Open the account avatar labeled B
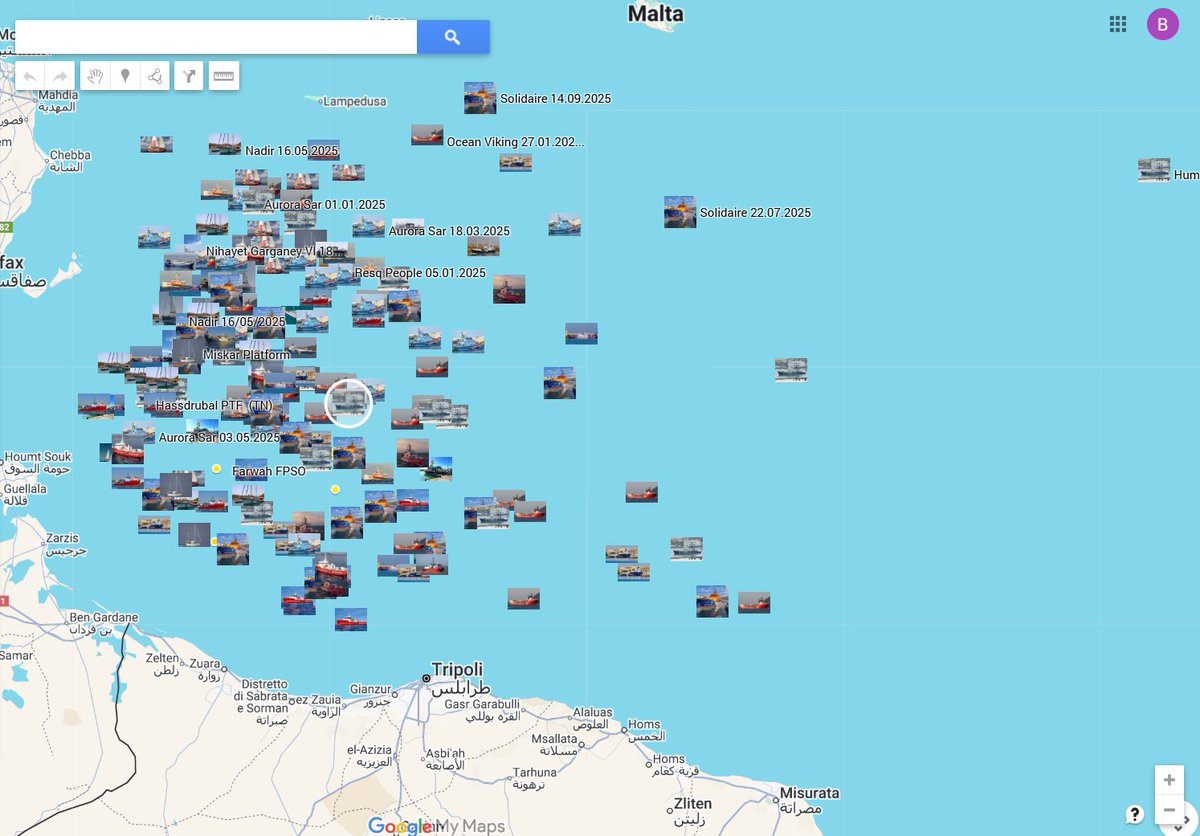The height and width of the screenshot is (836, 1200). [x=1163, y=24]
